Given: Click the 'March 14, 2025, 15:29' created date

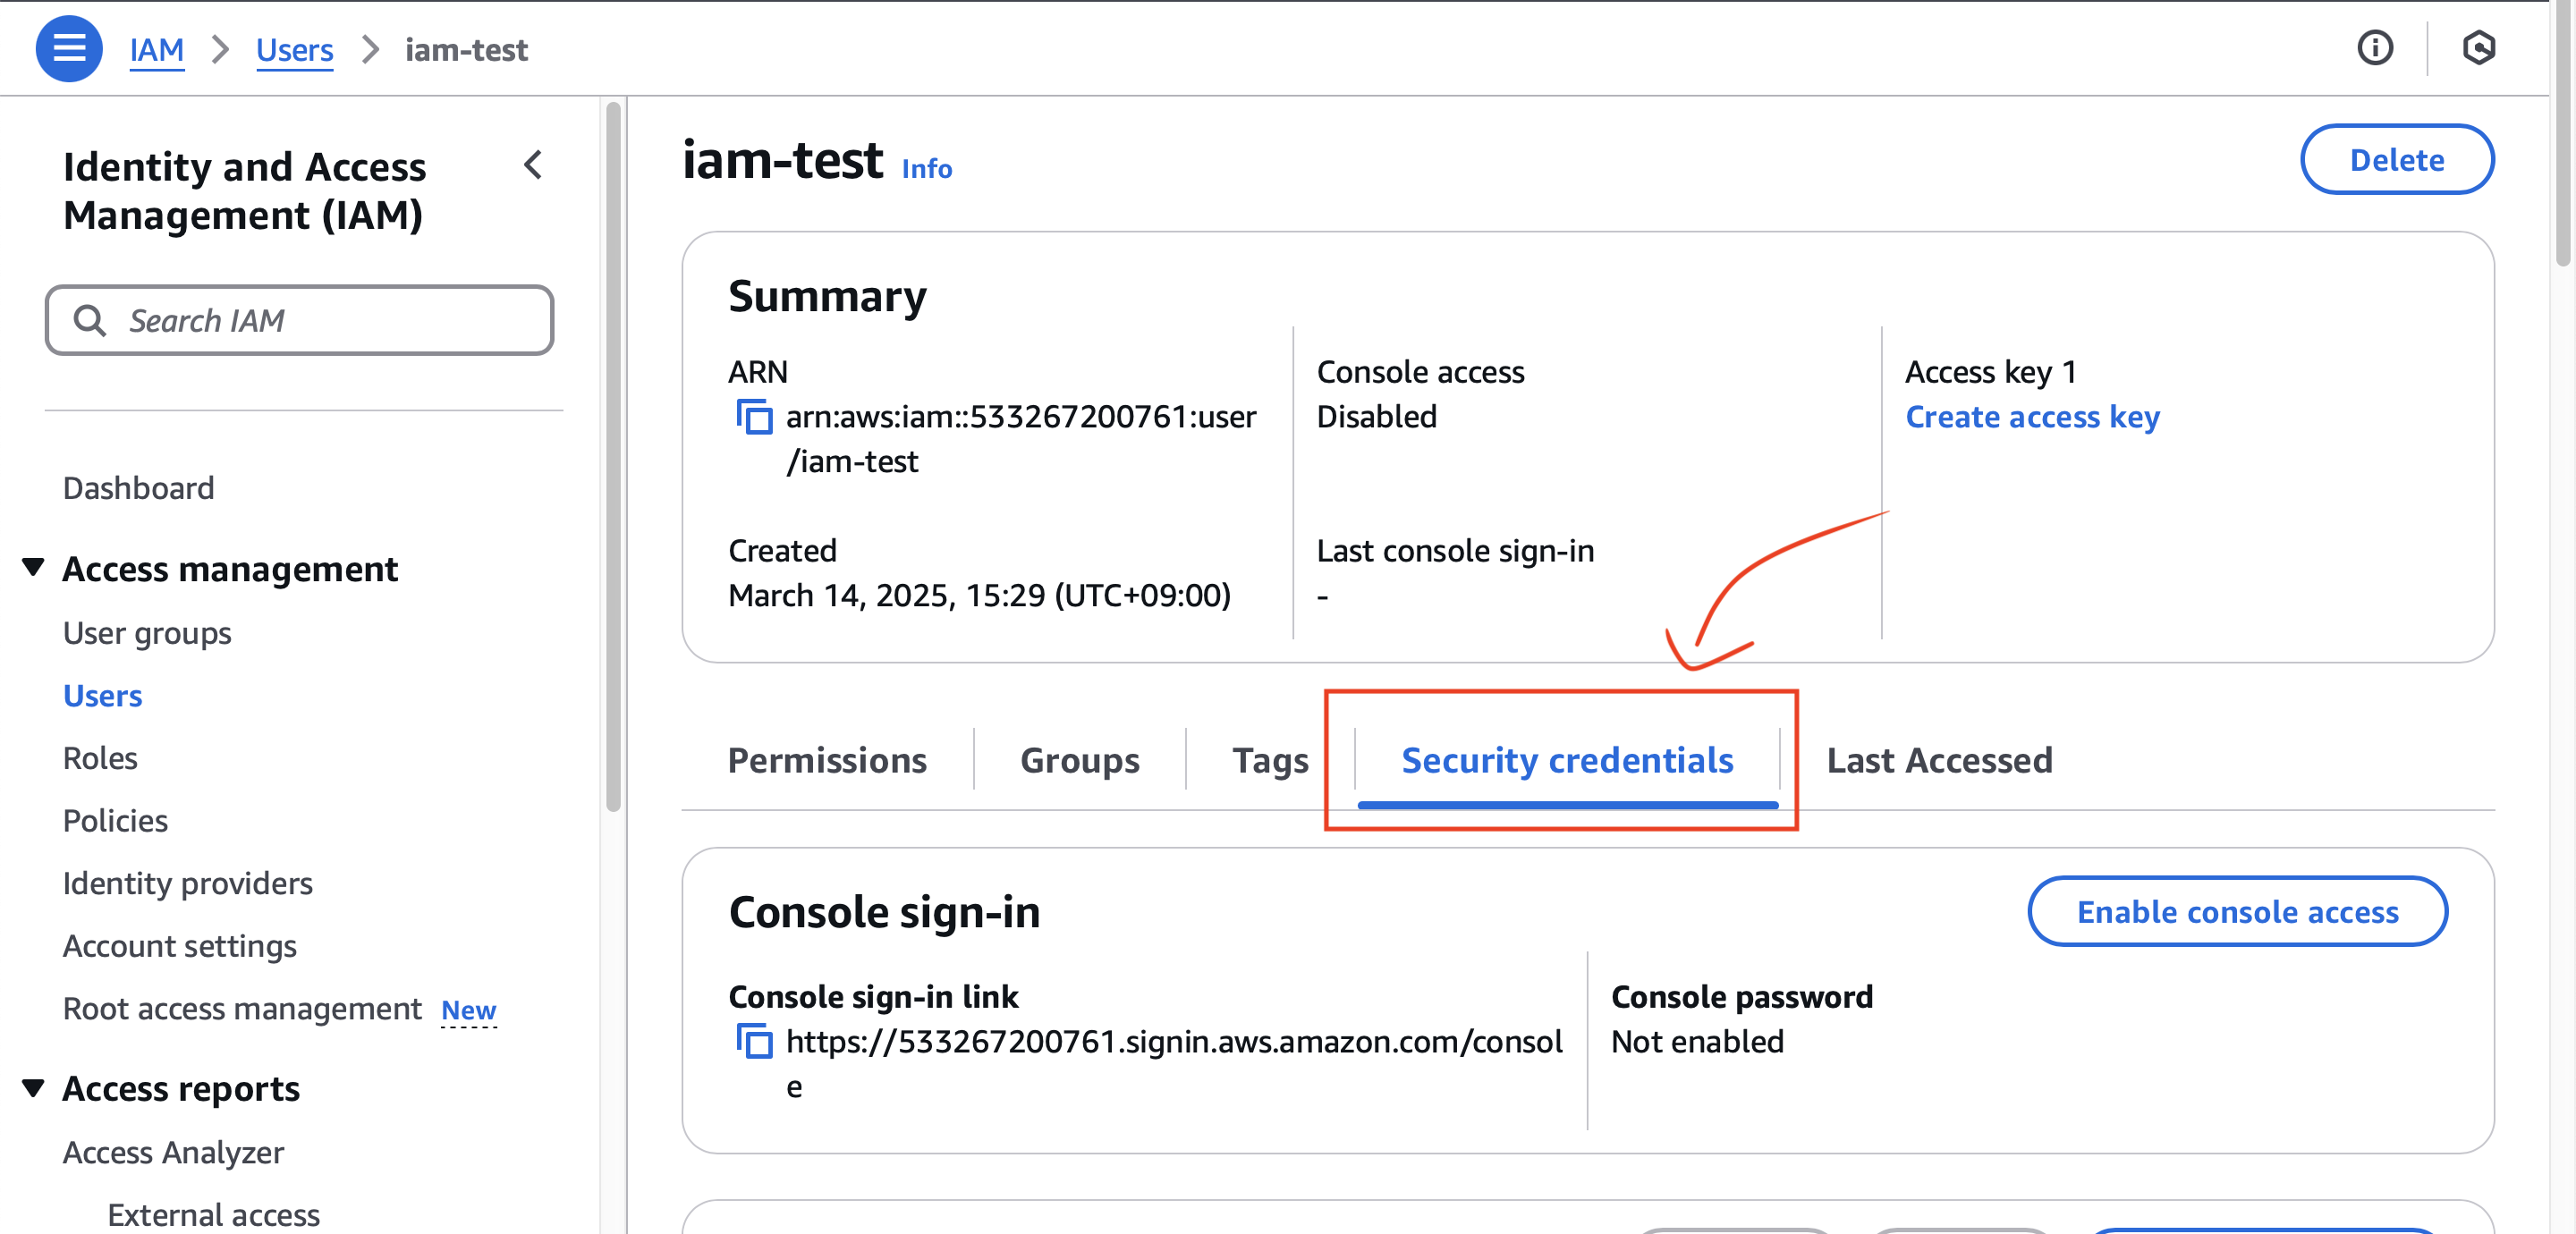Looking at the screenshot, I should pyautogui.click(x=979, y=595).
